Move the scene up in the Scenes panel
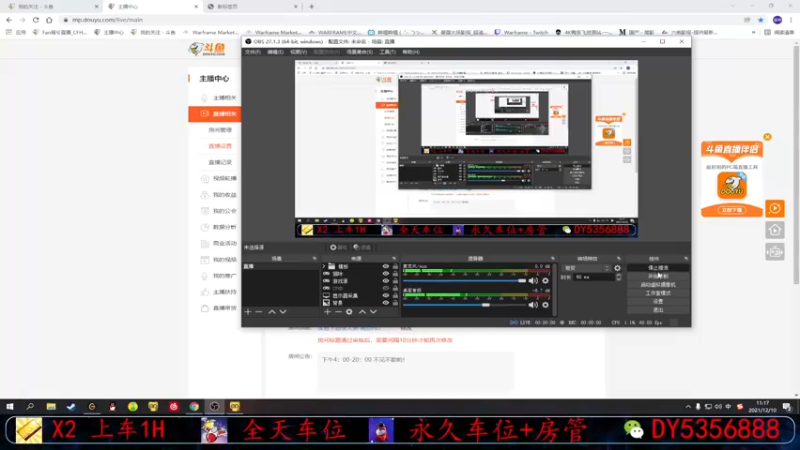The image size is (800, 450). [272, 312]
